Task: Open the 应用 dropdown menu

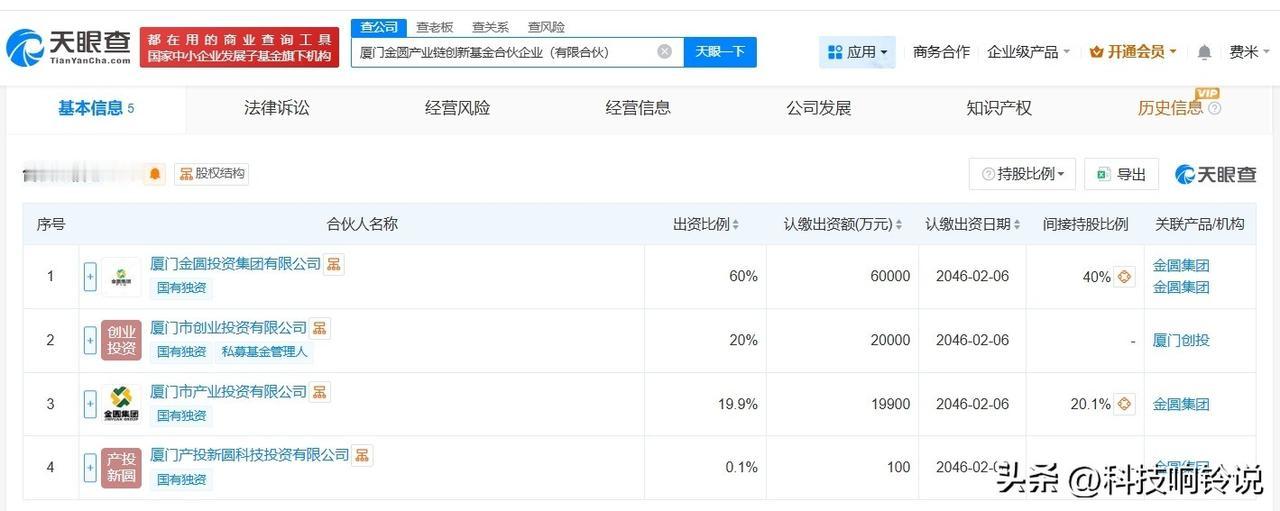Action: [x=857, y=52]
